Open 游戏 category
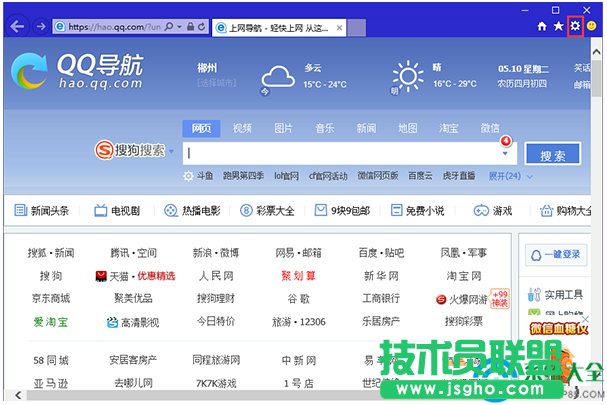 click(x=493, y=211)
